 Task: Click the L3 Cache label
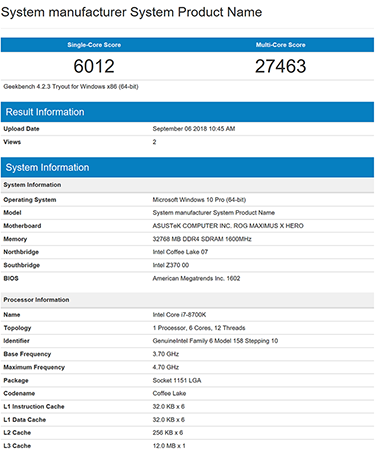tap(17, 446)
